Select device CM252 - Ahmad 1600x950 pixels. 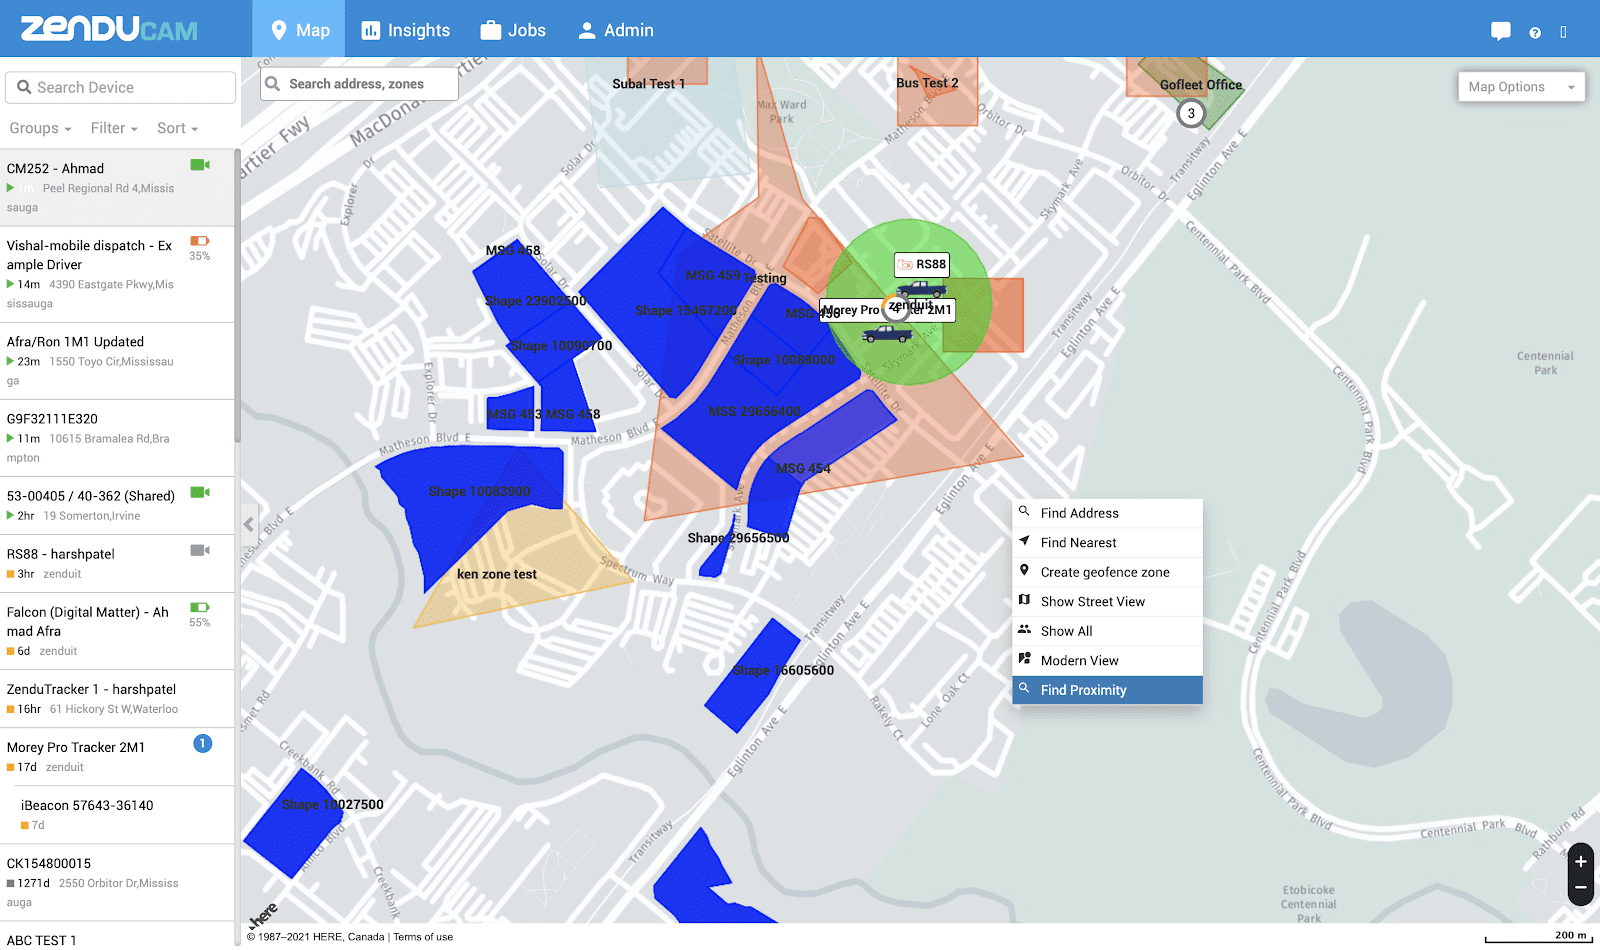[117, 188]
